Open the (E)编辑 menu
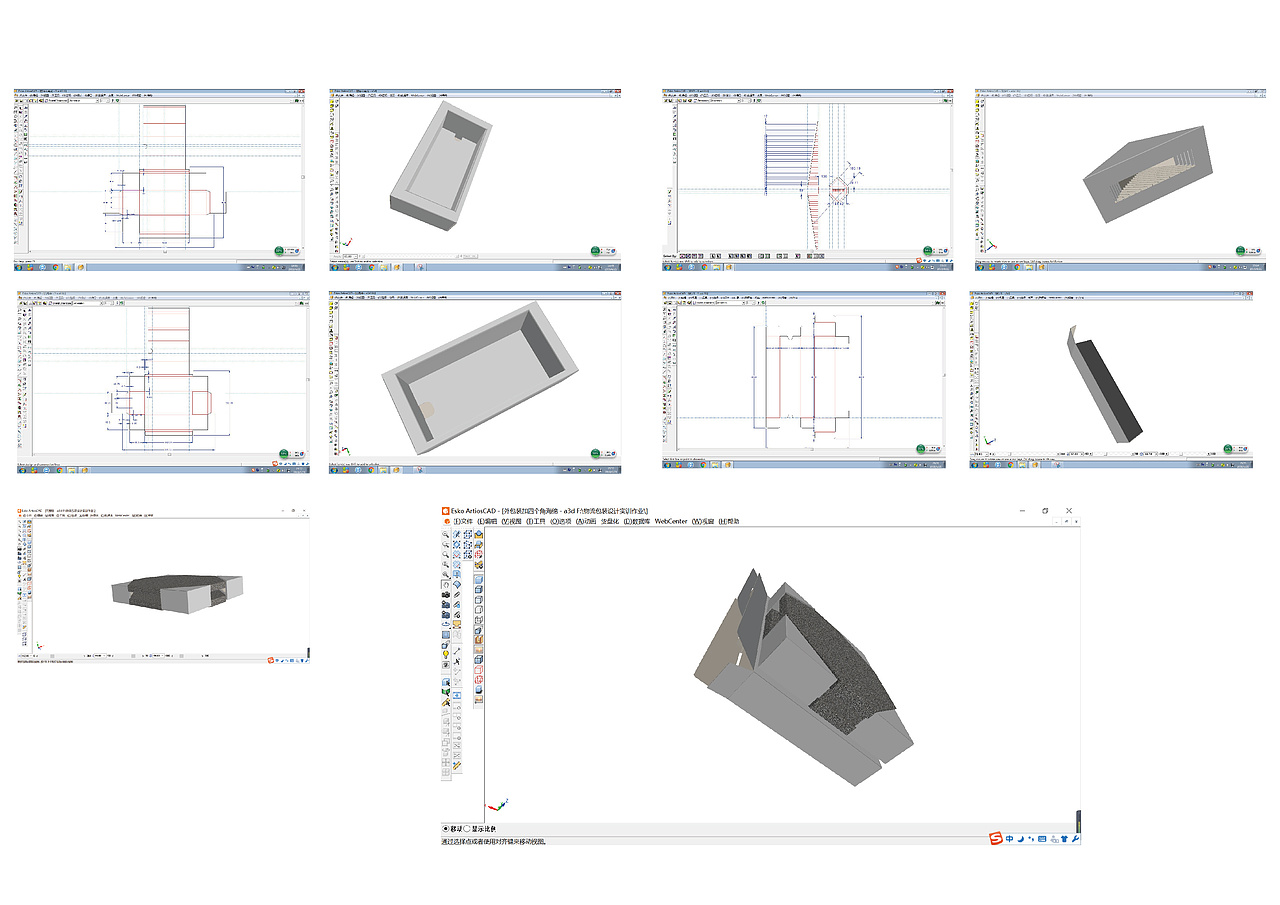The height and width of the screenshot is (905, 1280). (x=487, y=521)
